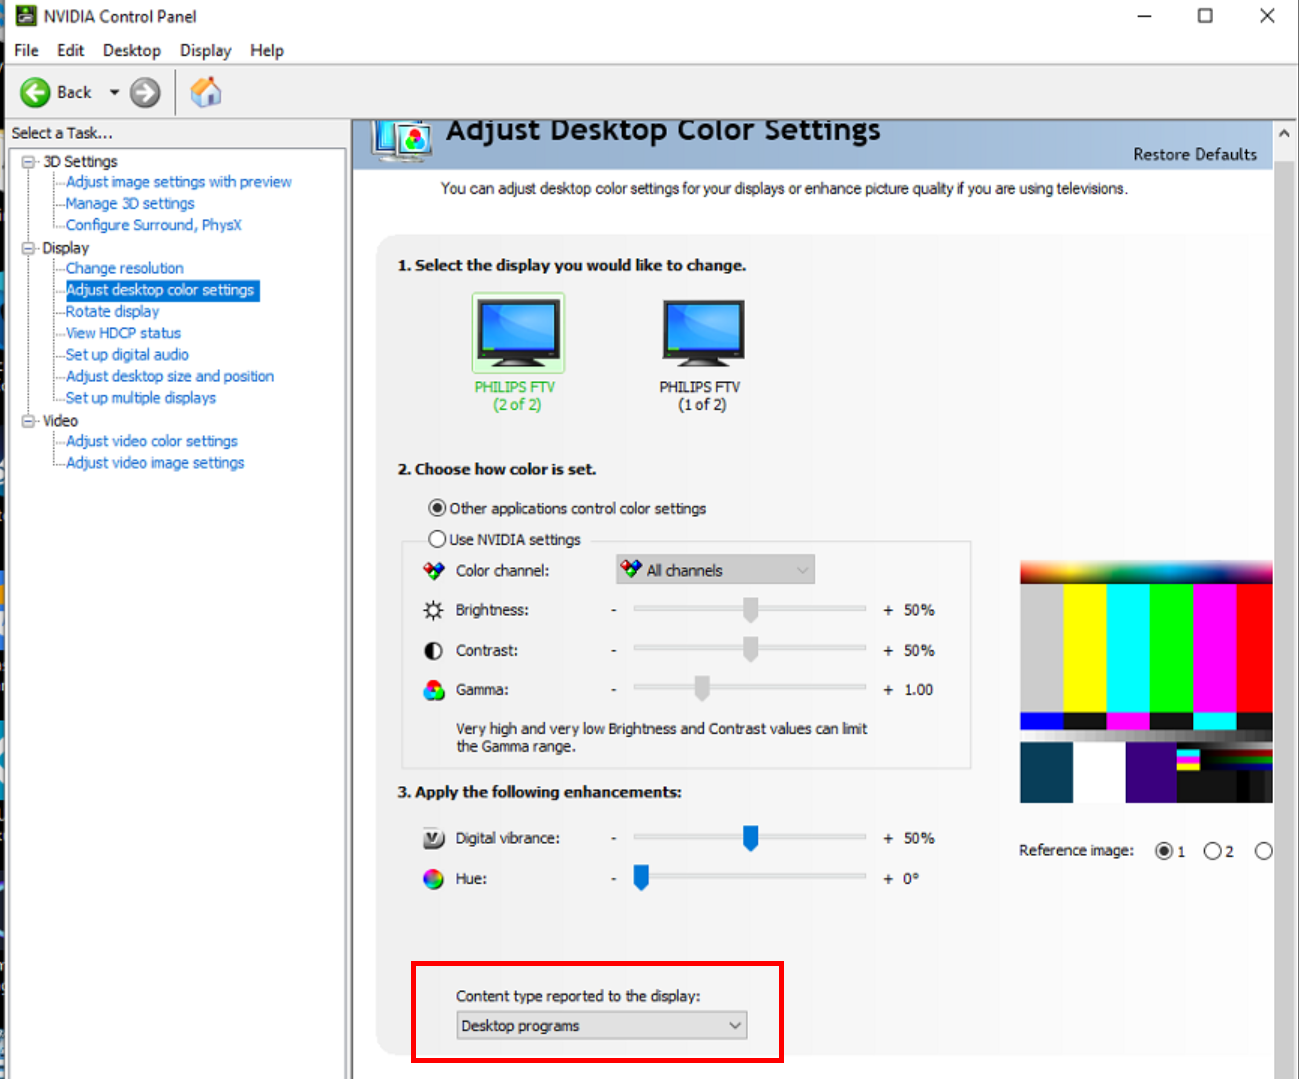The image size is (1299, 1079).
Task: Click the Contrast half-circle icon
Action: [433, 651]
